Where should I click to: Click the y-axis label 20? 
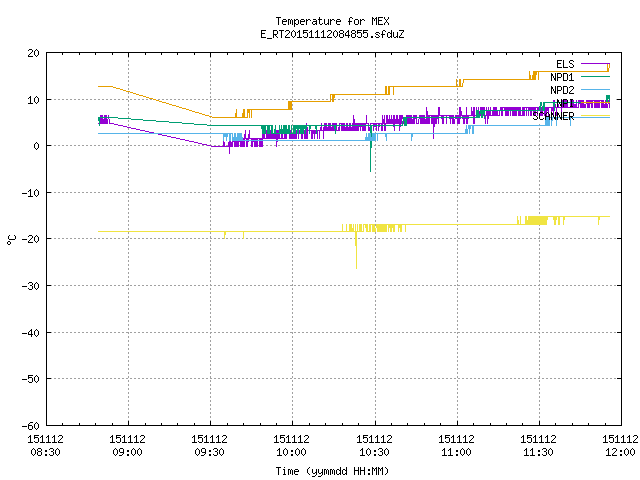tap(33, 53)
